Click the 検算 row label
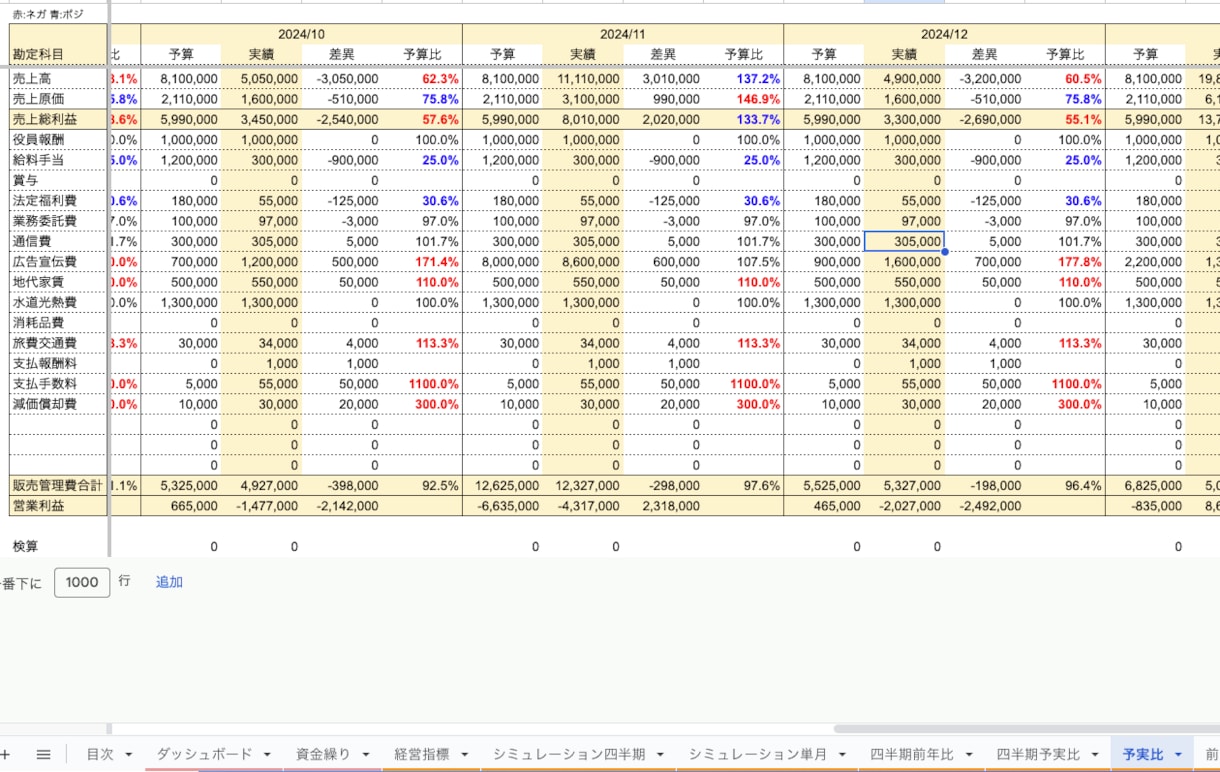The height and width of the screenshot is (772, 1220). (x=57, y=547)
